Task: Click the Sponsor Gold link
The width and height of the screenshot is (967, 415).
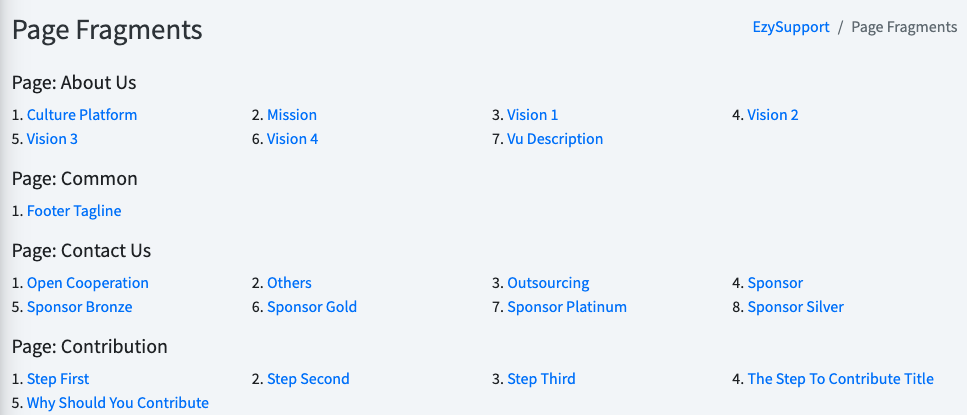Action: click(312, 307)
